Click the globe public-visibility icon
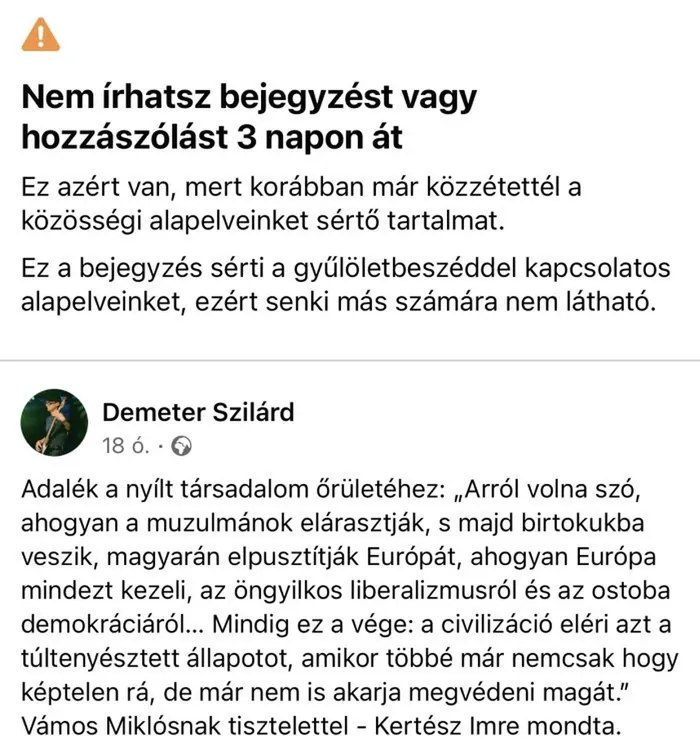Image resolution: width=700 pixels, height=752 pixels. click(x=181, y=445)
